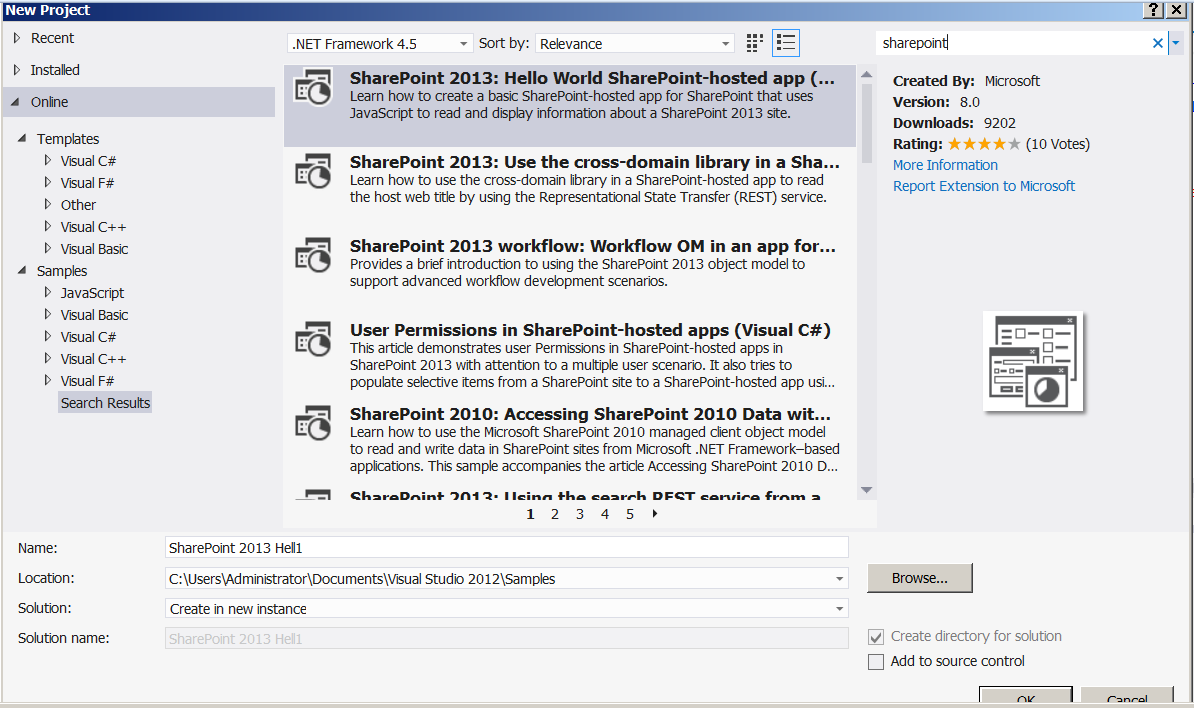Expand Visual Basic under Samples

48,314
